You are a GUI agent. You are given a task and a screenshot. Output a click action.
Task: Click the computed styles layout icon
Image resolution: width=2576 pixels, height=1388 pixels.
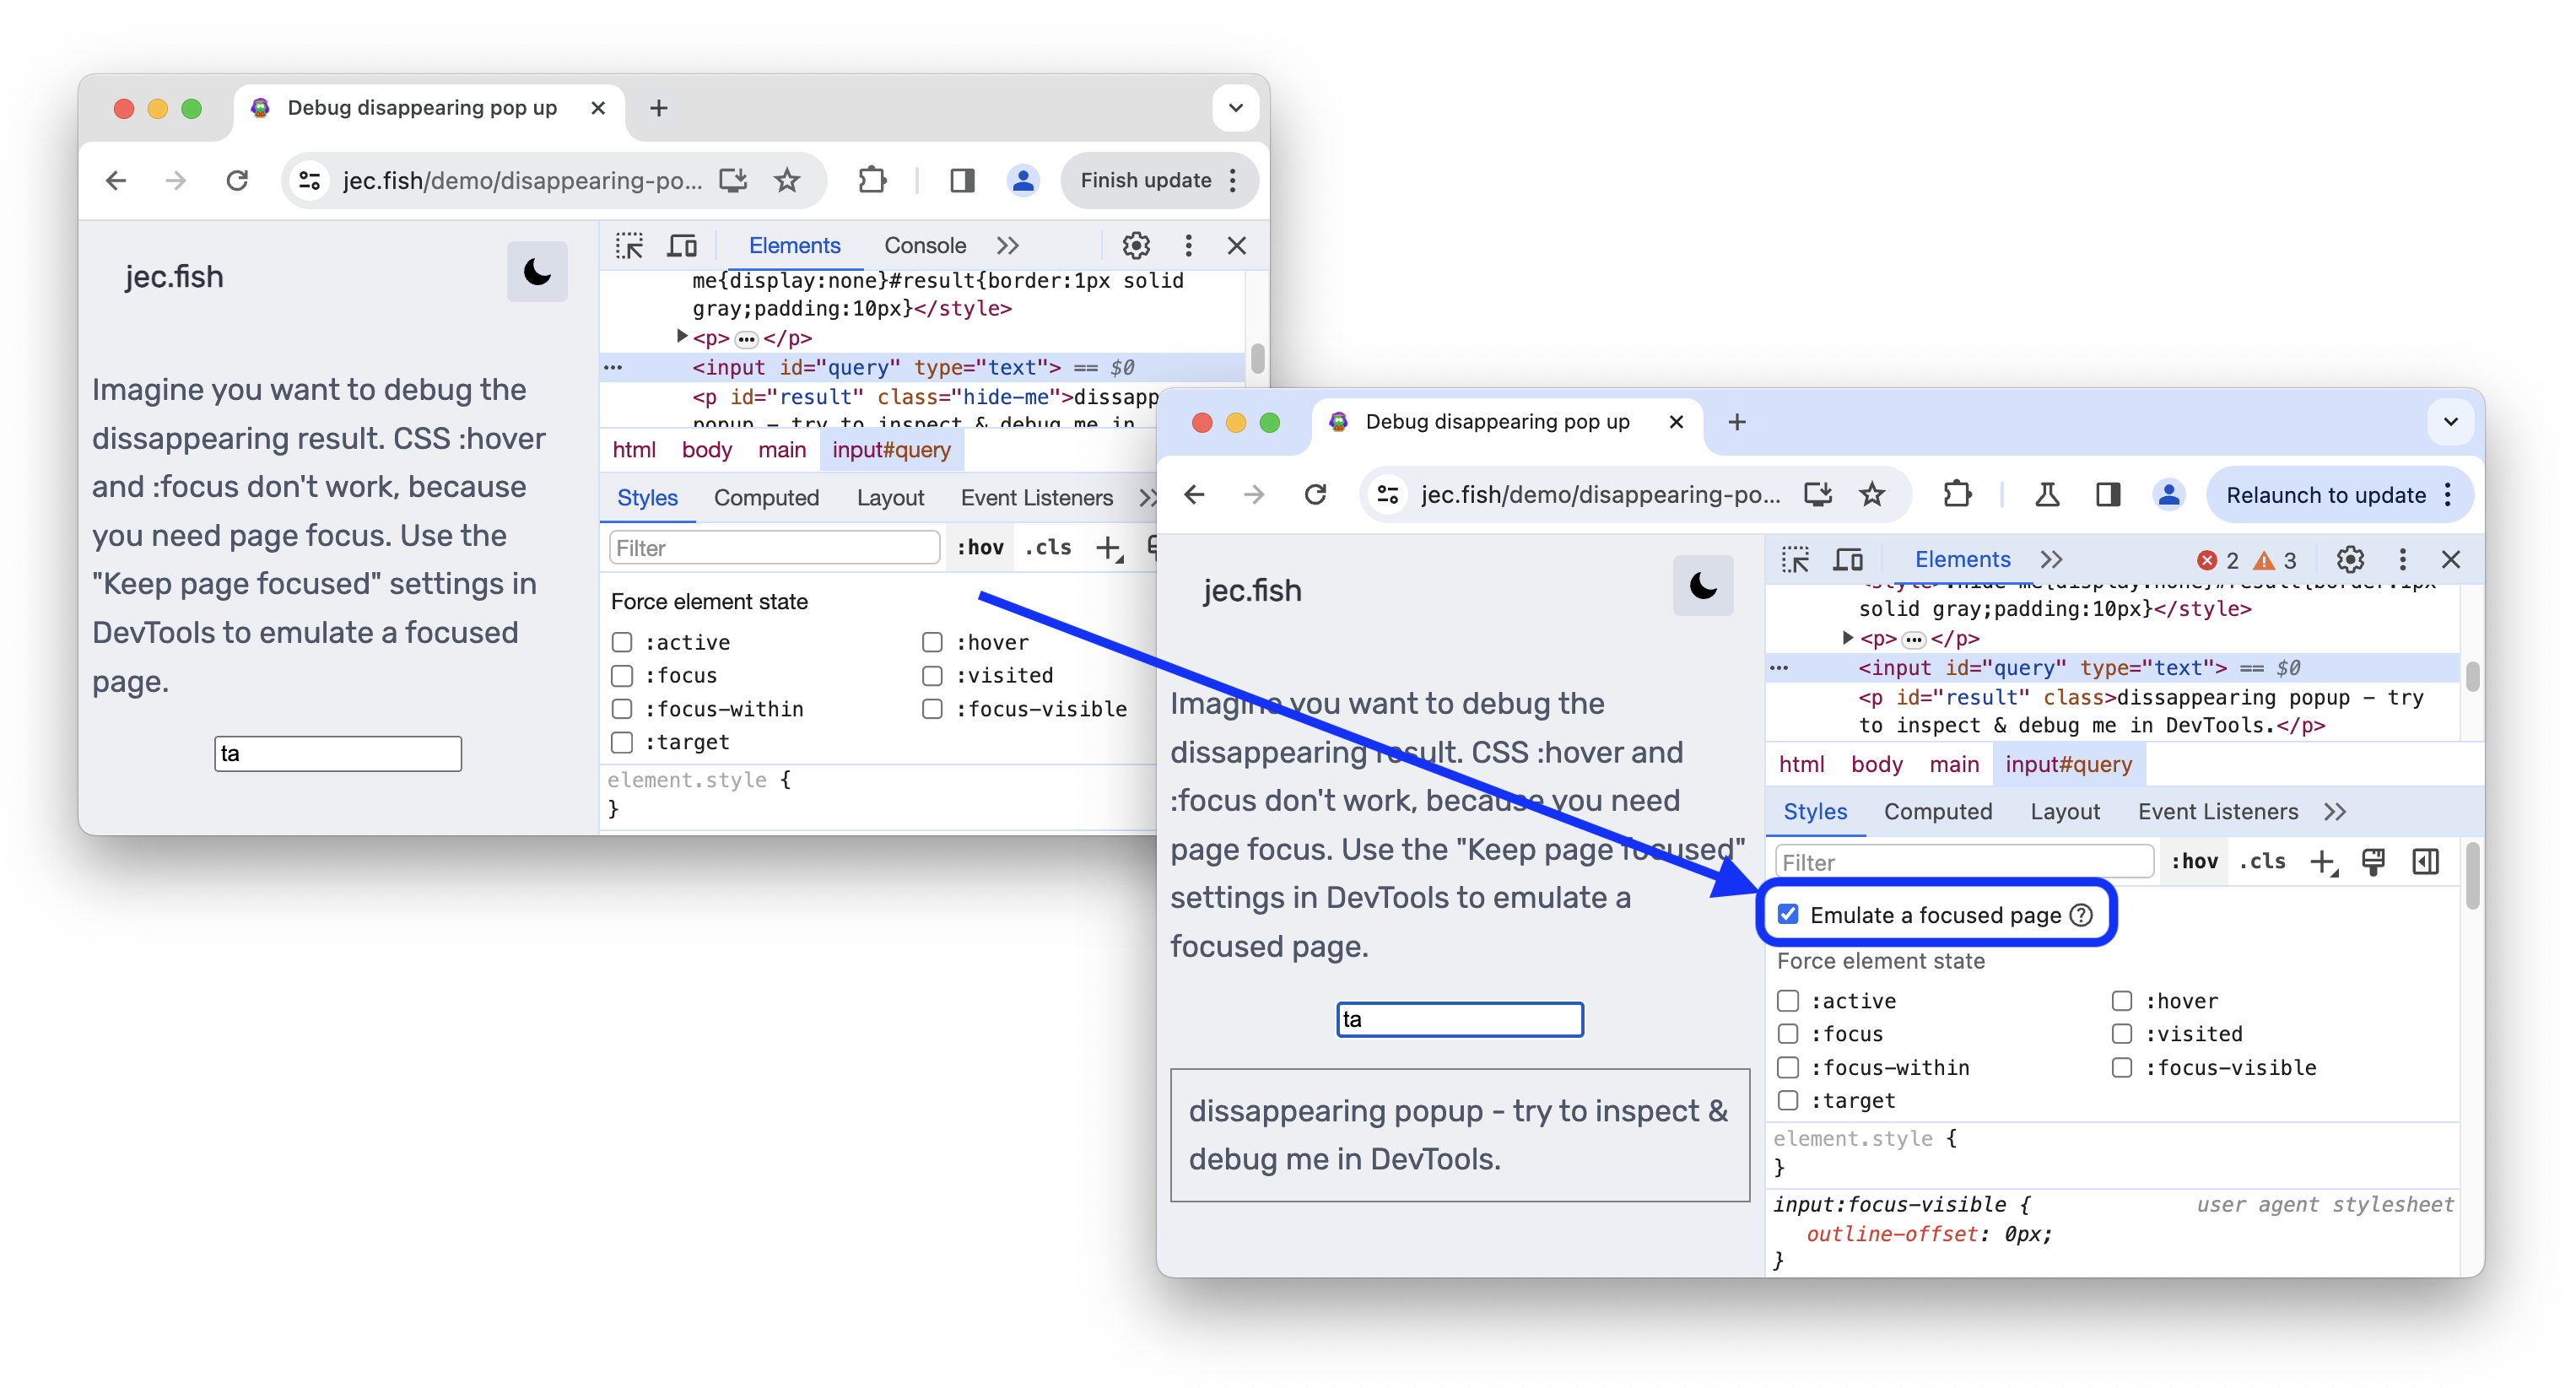point(2429,861)
